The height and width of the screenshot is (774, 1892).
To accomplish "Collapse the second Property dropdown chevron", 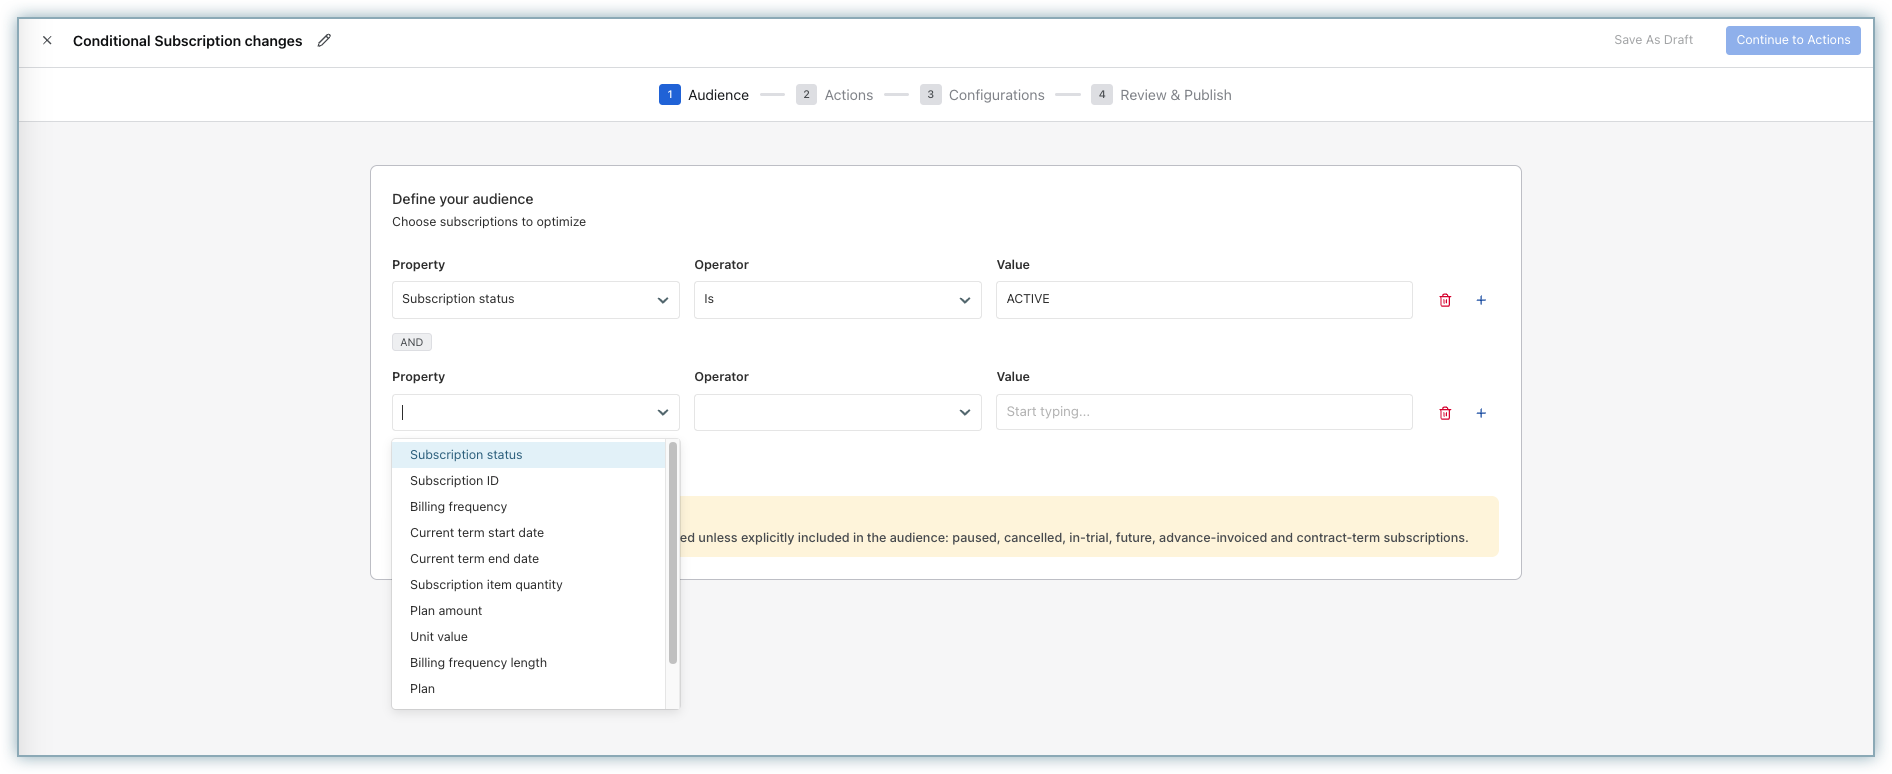I will coord(663,412).
